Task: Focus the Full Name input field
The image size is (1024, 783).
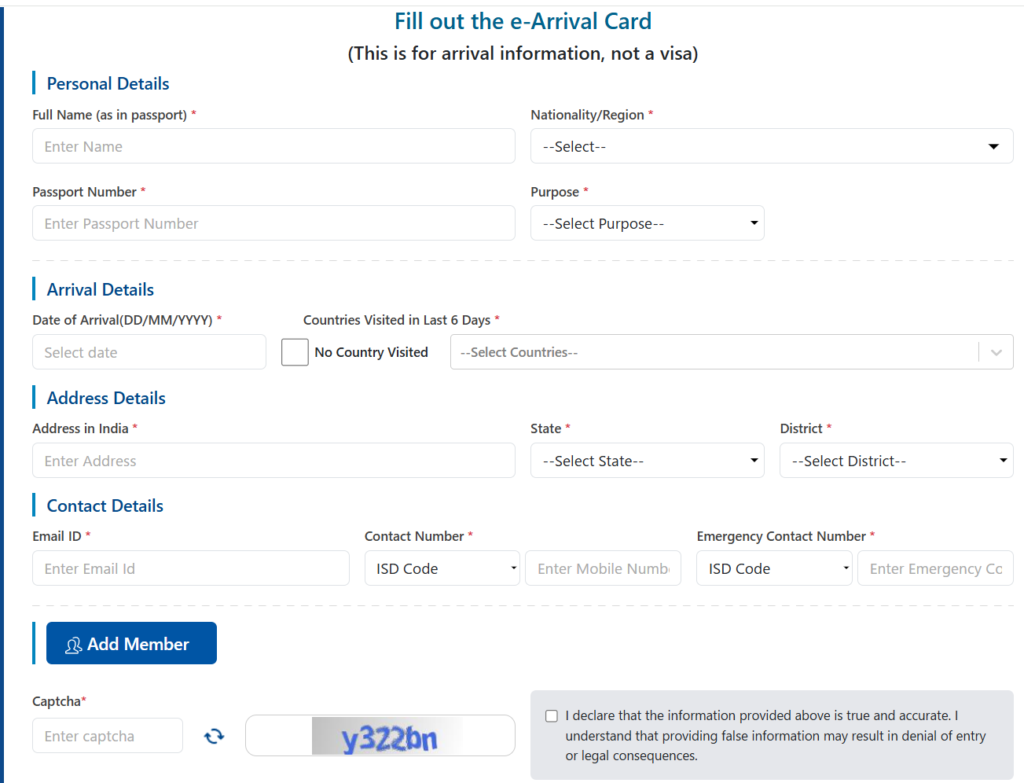Action: [x=273, y=147]
